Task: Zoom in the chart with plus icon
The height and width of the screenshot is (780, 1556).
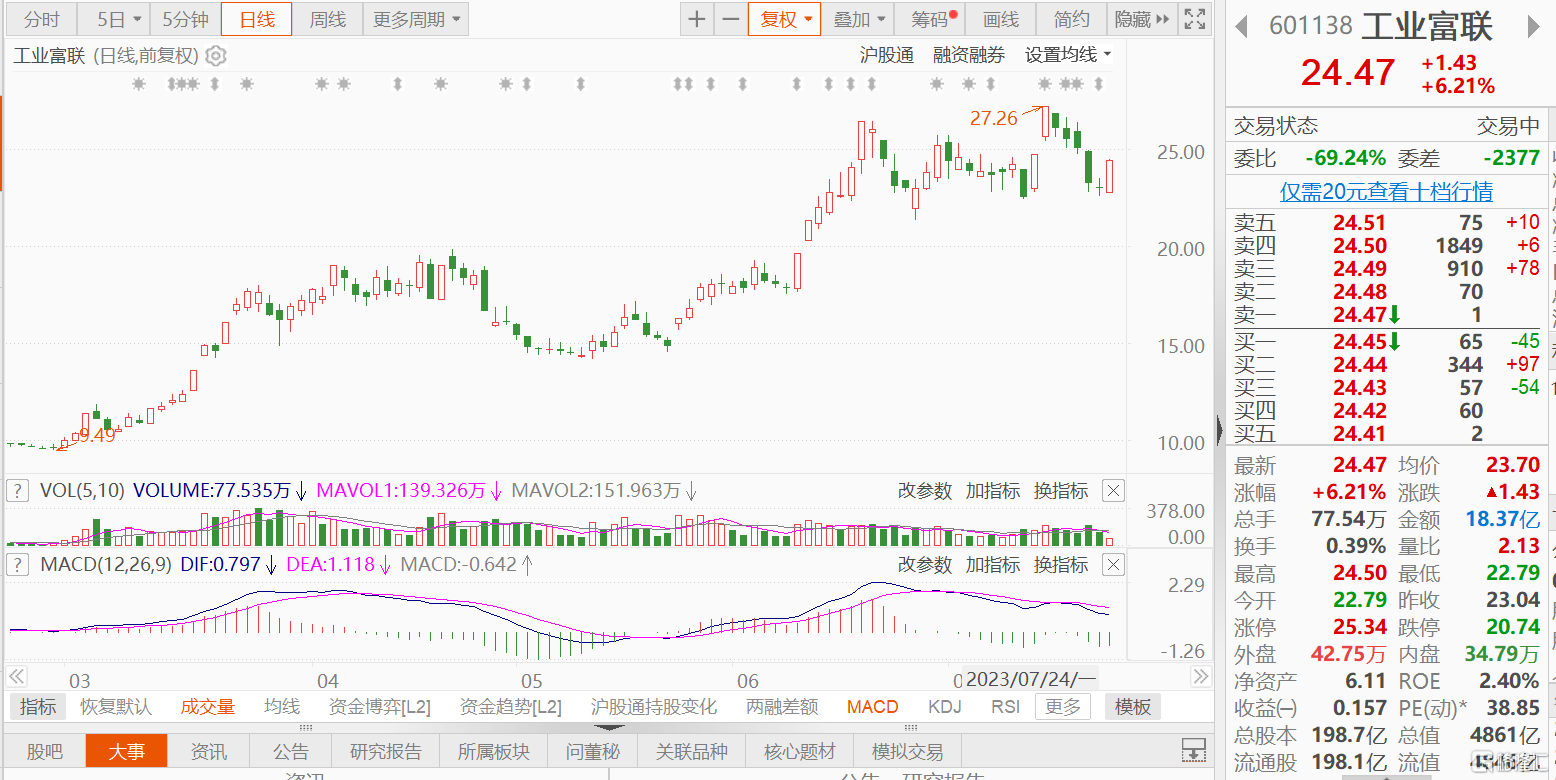Action: point(697,19)
